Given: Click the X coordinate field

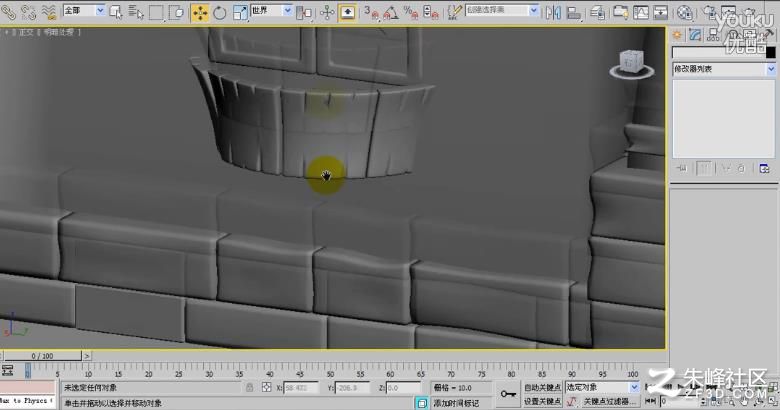Looking at the screenshot, I should [301, 388].
